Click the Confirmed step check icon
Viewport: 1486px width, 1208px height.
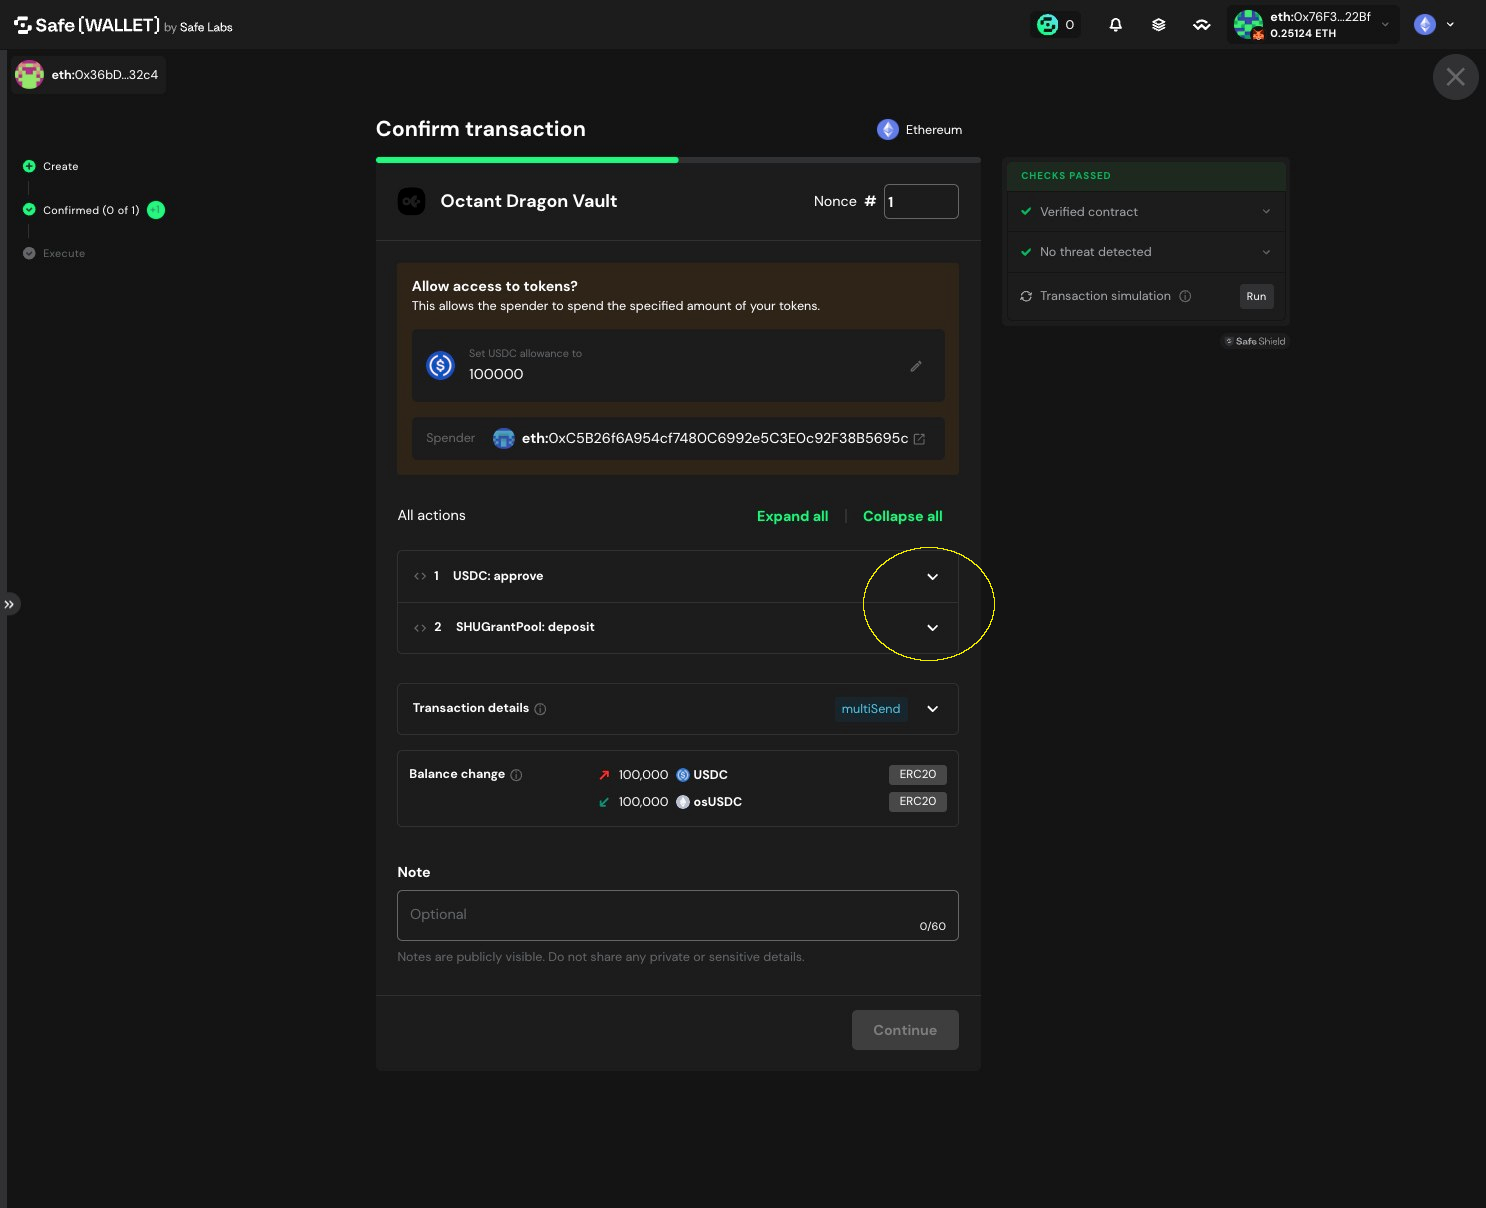coord(29,210)
